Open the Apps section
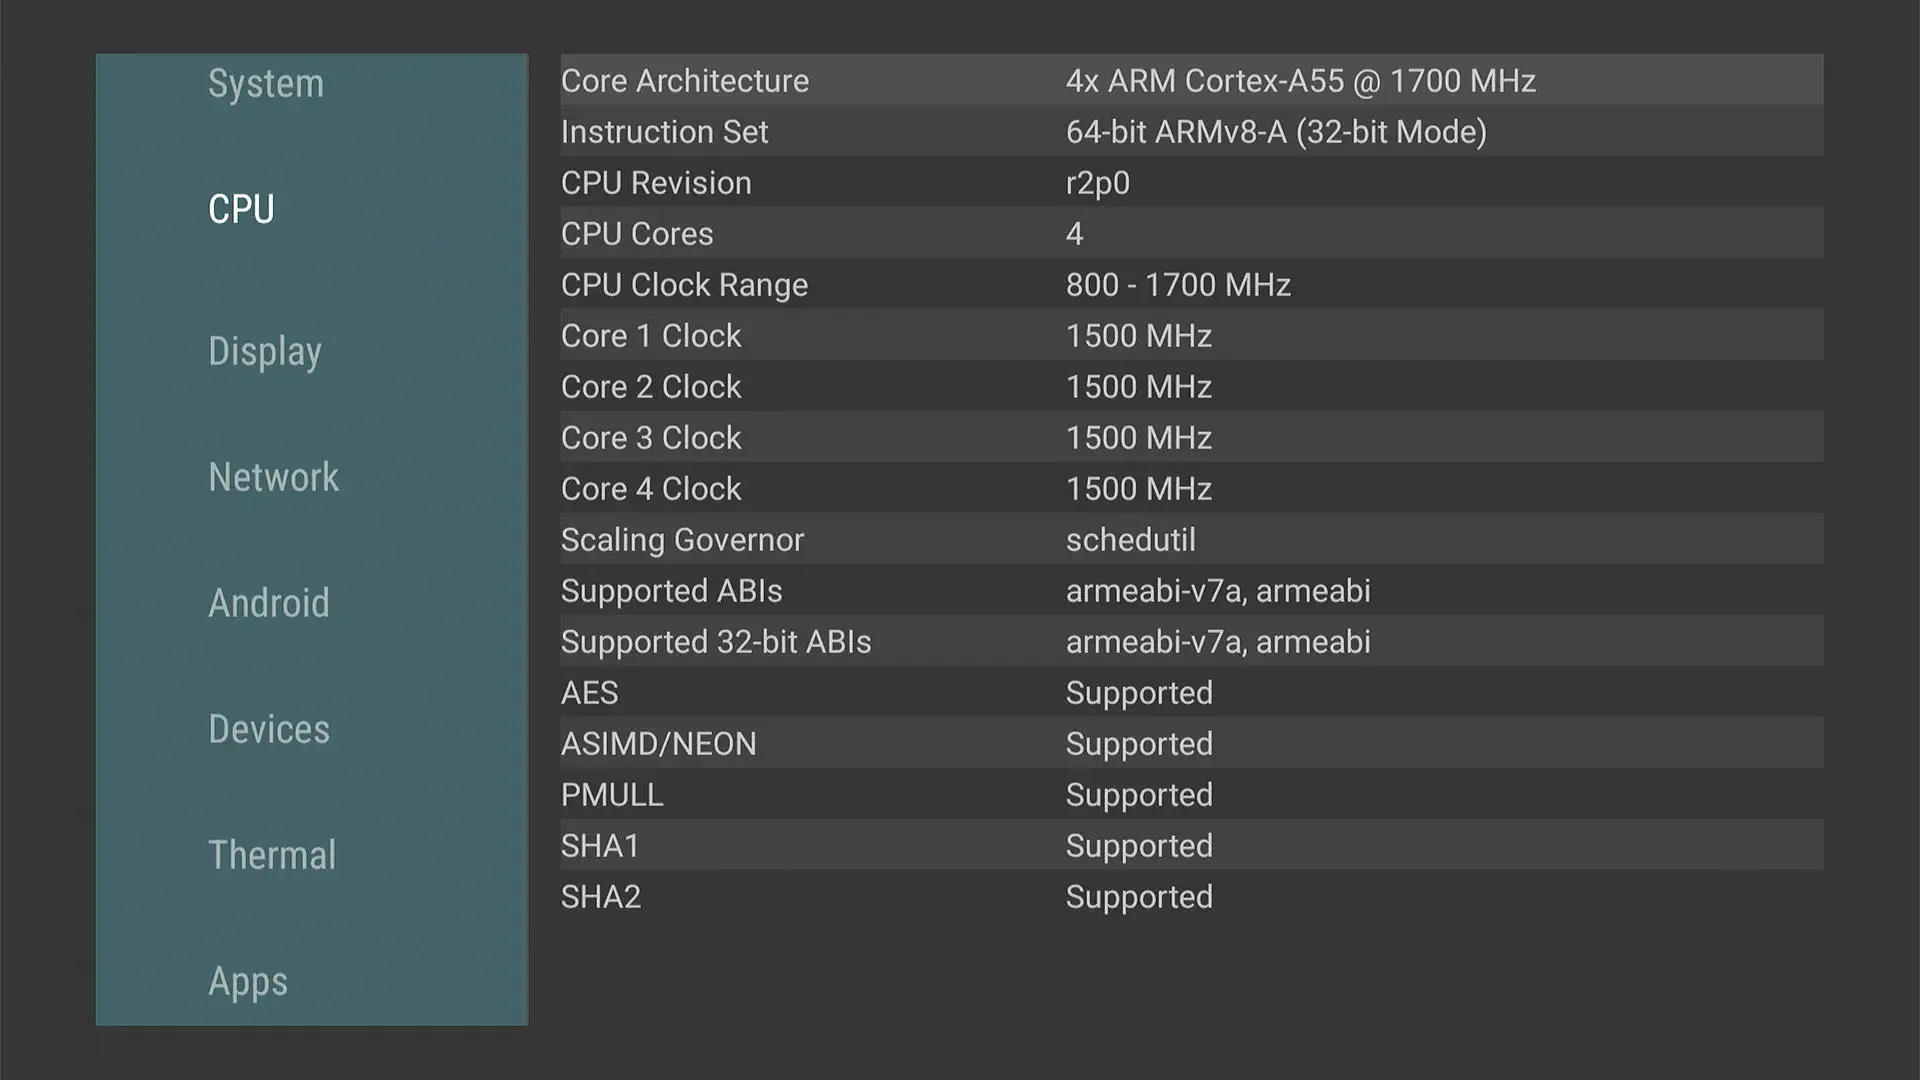The width and height of the screenshot is (1920, 1080). [x=248, y=982]
